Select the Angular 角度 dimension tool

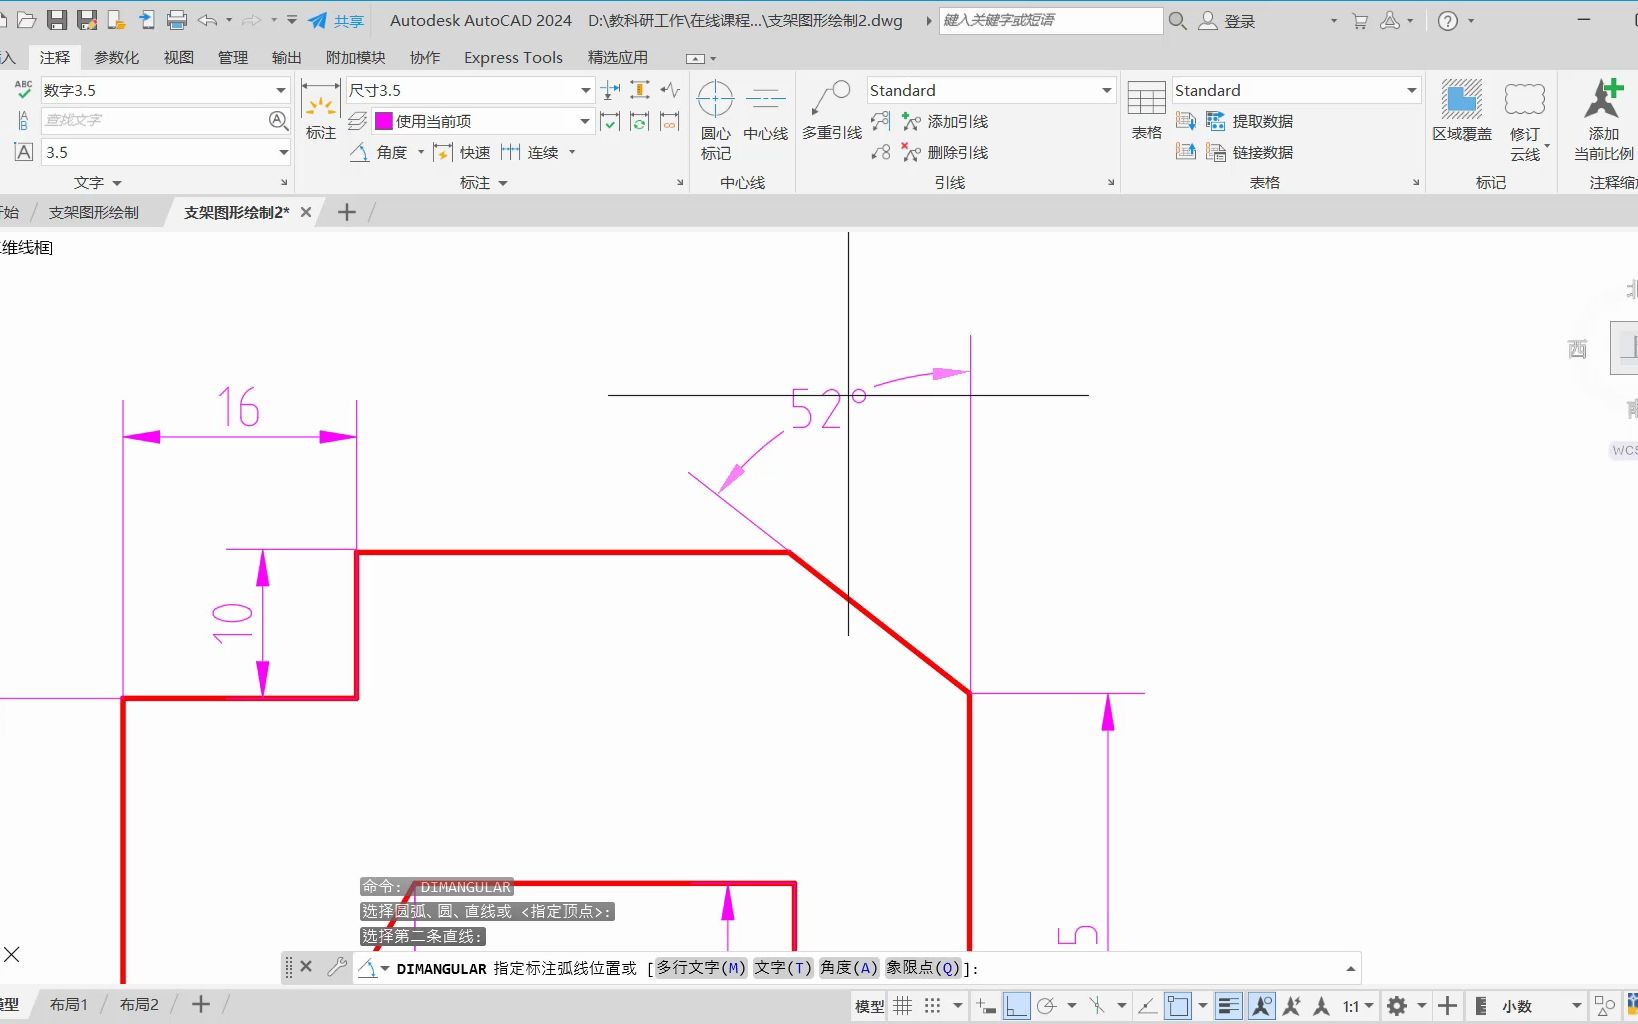click(380, 152)
